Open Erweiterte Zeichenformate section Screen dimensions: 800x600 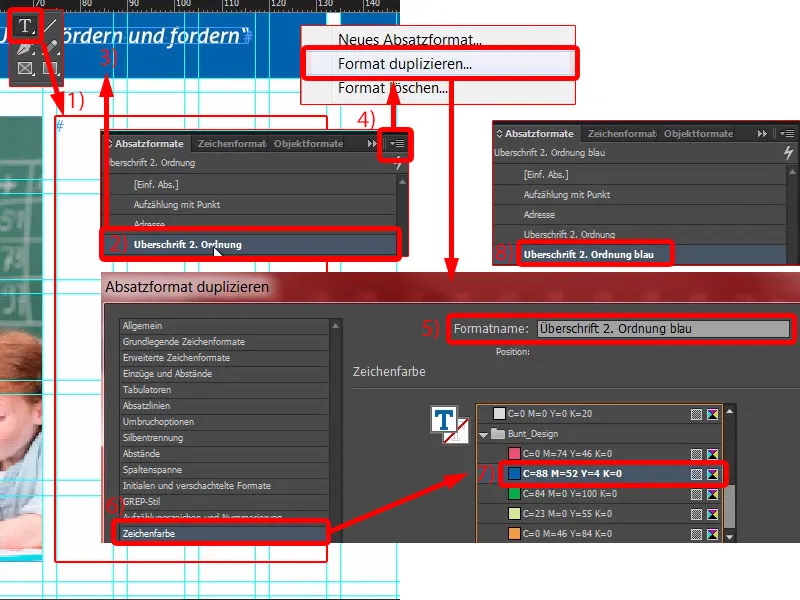(x=224, y=358)
